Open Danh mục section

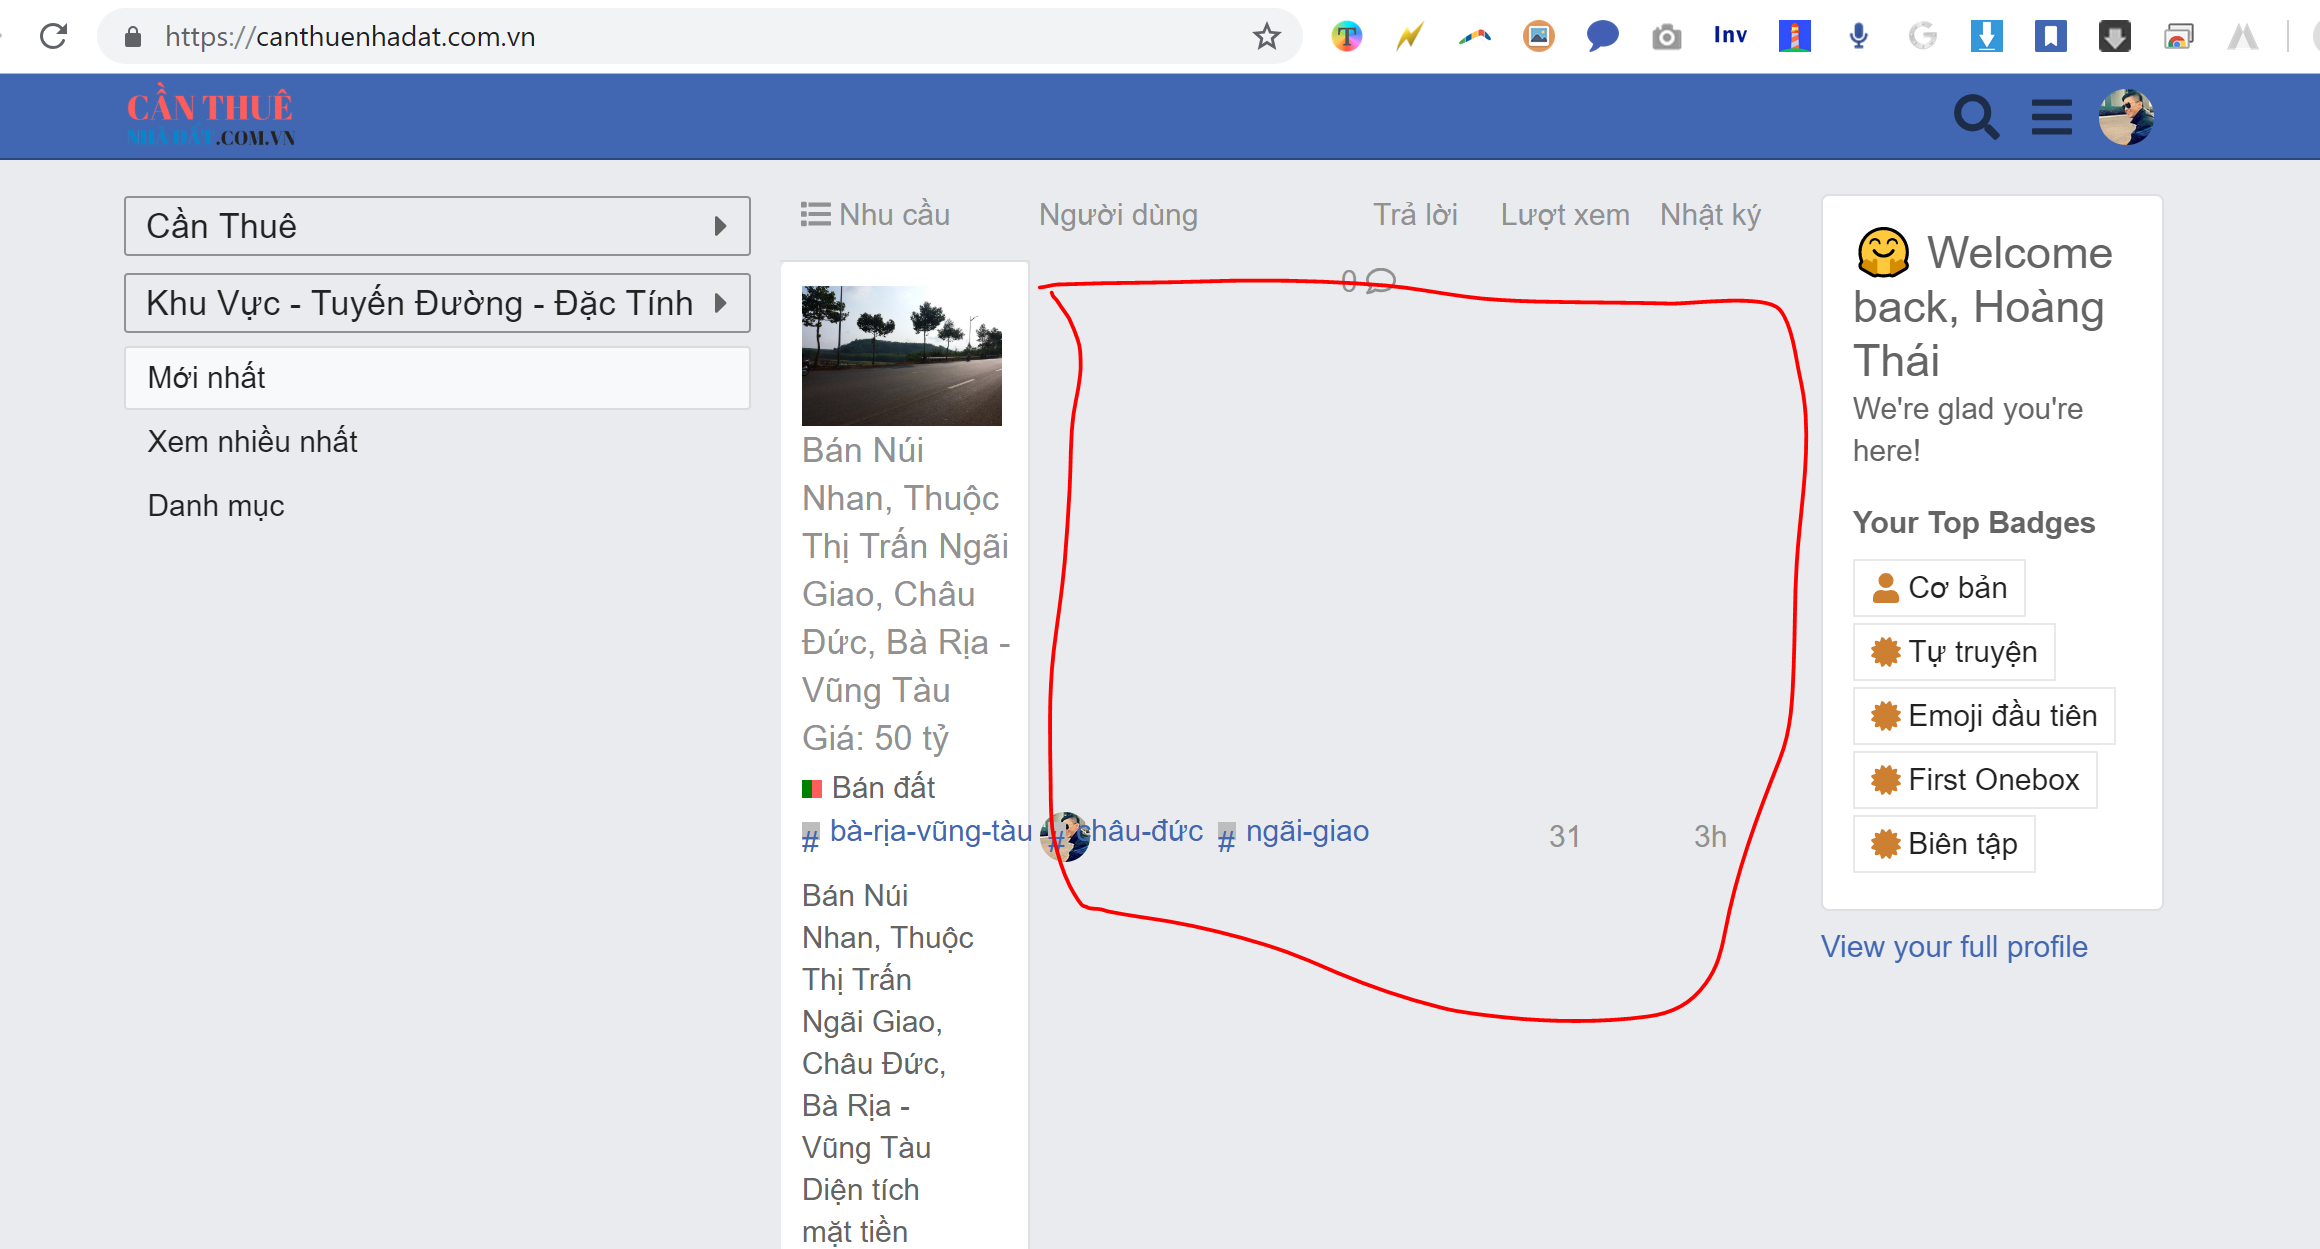pos(216,505)
